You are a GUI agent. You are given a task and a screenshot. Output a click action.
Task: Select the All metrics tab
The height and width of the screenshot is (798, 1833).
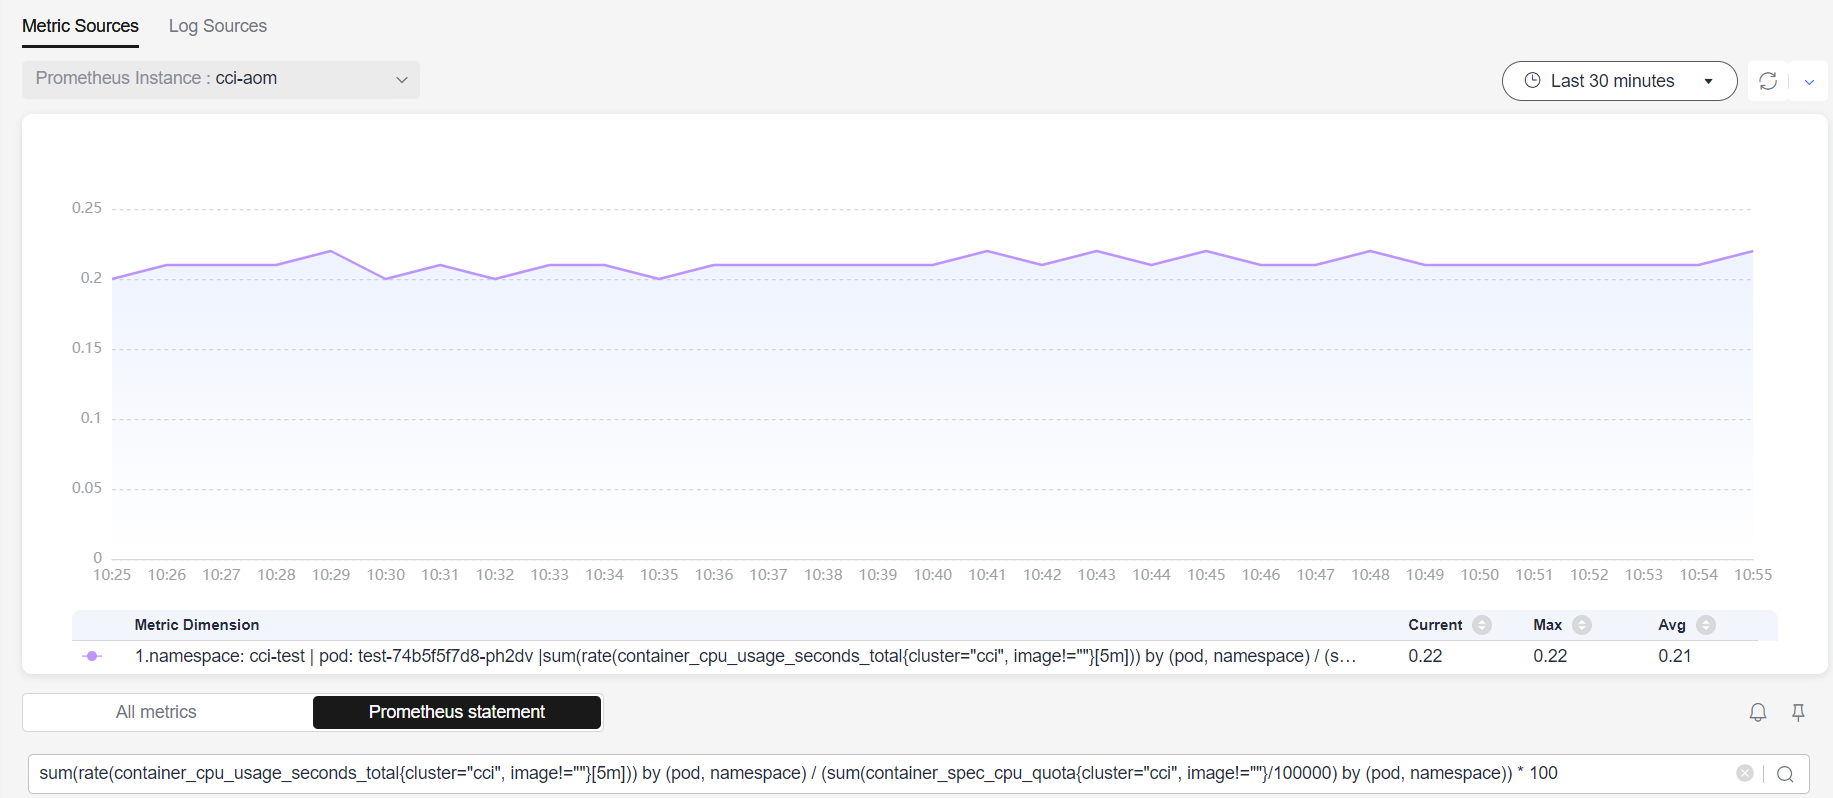point(156,712)
